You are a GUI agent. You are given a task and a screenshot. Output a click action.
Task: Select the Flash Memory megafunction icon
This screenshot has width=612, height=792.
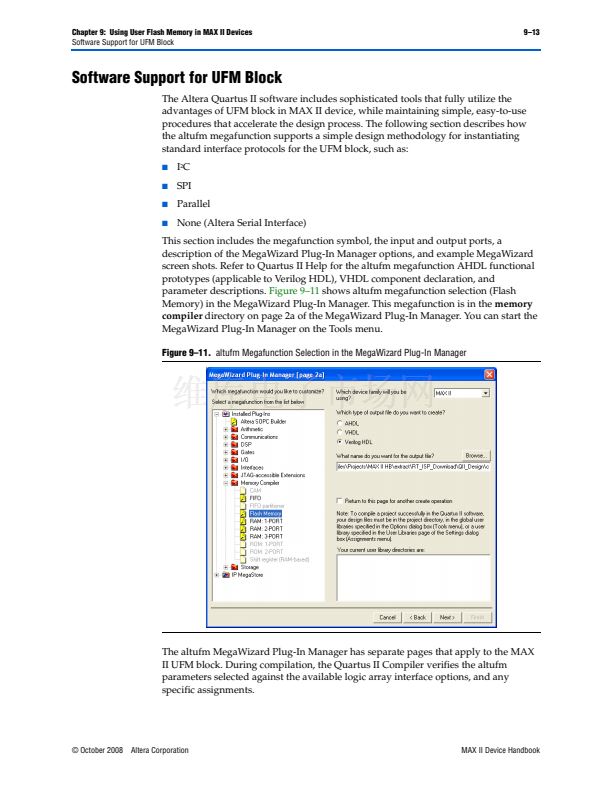244,513
